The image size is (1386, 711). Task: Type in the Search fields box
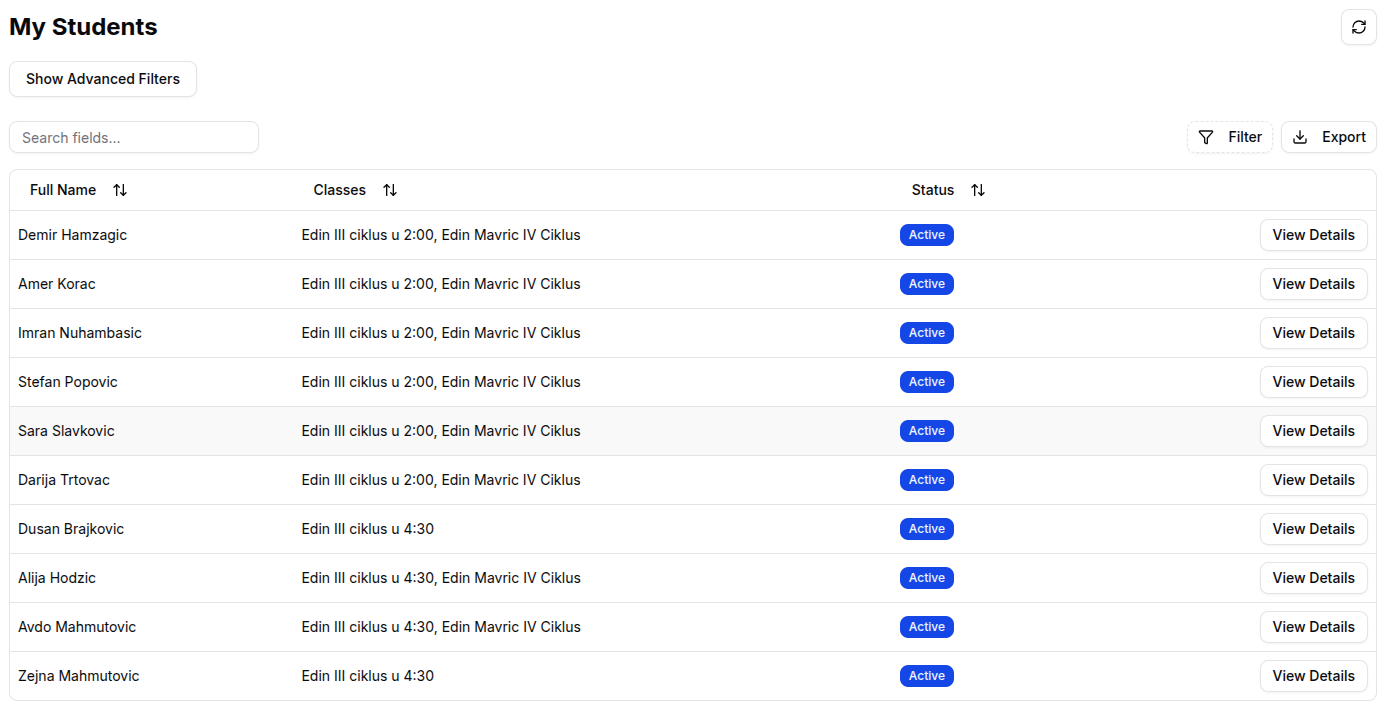tap(134, 137)
